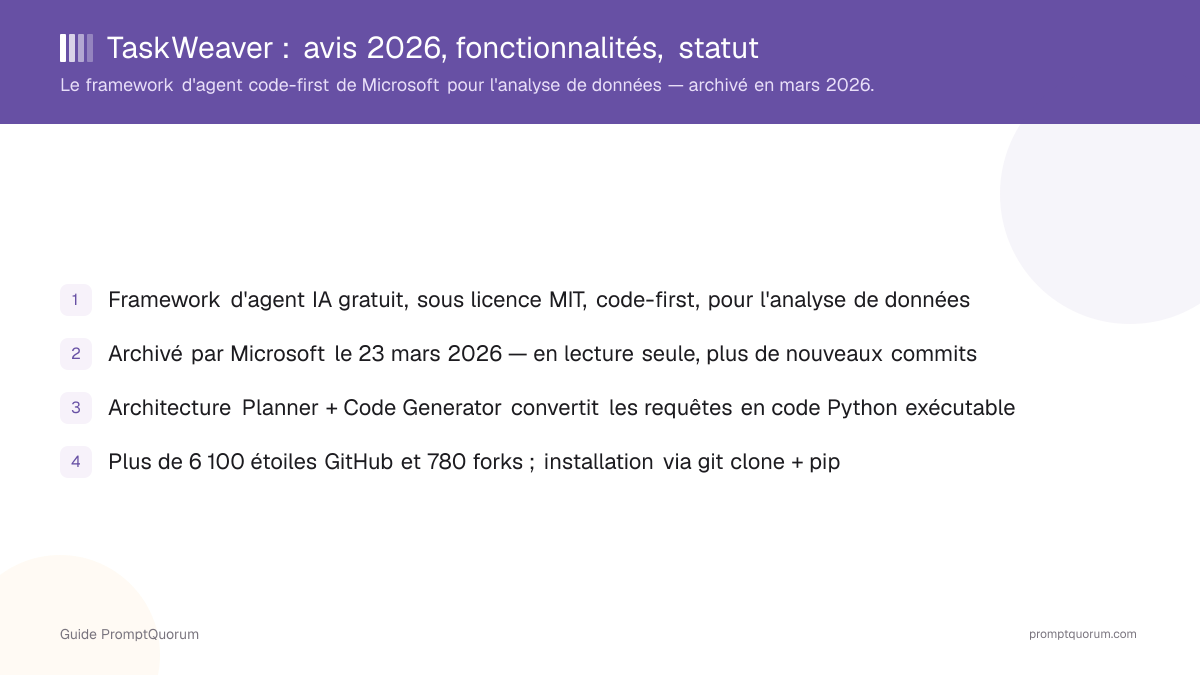Open the Guide PromptQuorum footer label

click(129, 634)
